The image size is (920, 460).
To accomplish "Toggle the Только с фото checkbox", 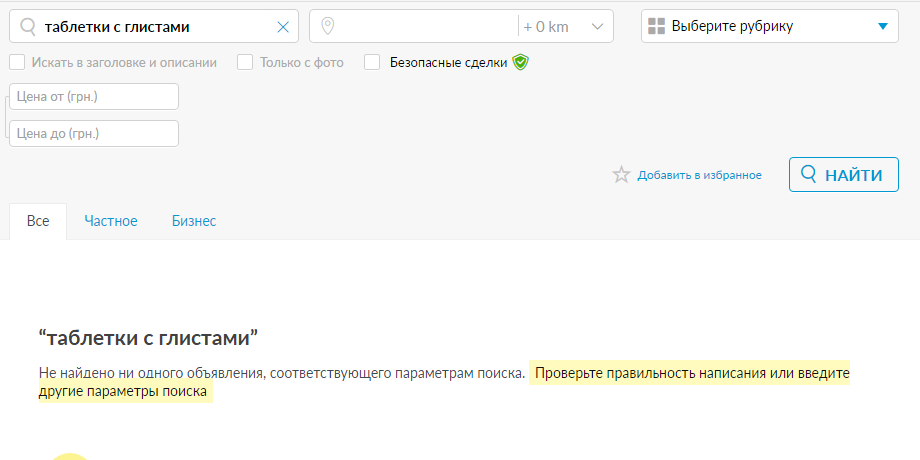I will click(x=245, y=62).
